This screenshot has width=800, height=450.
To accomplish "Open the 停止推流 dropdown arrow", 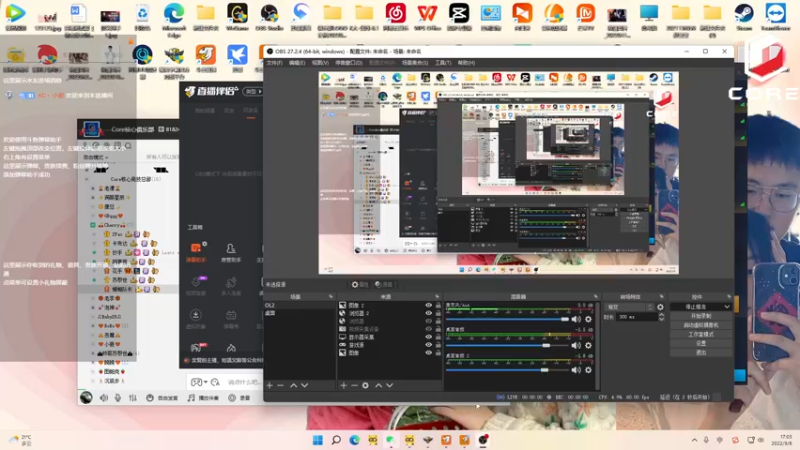I will pyautogui.click(x=727, y=307).
